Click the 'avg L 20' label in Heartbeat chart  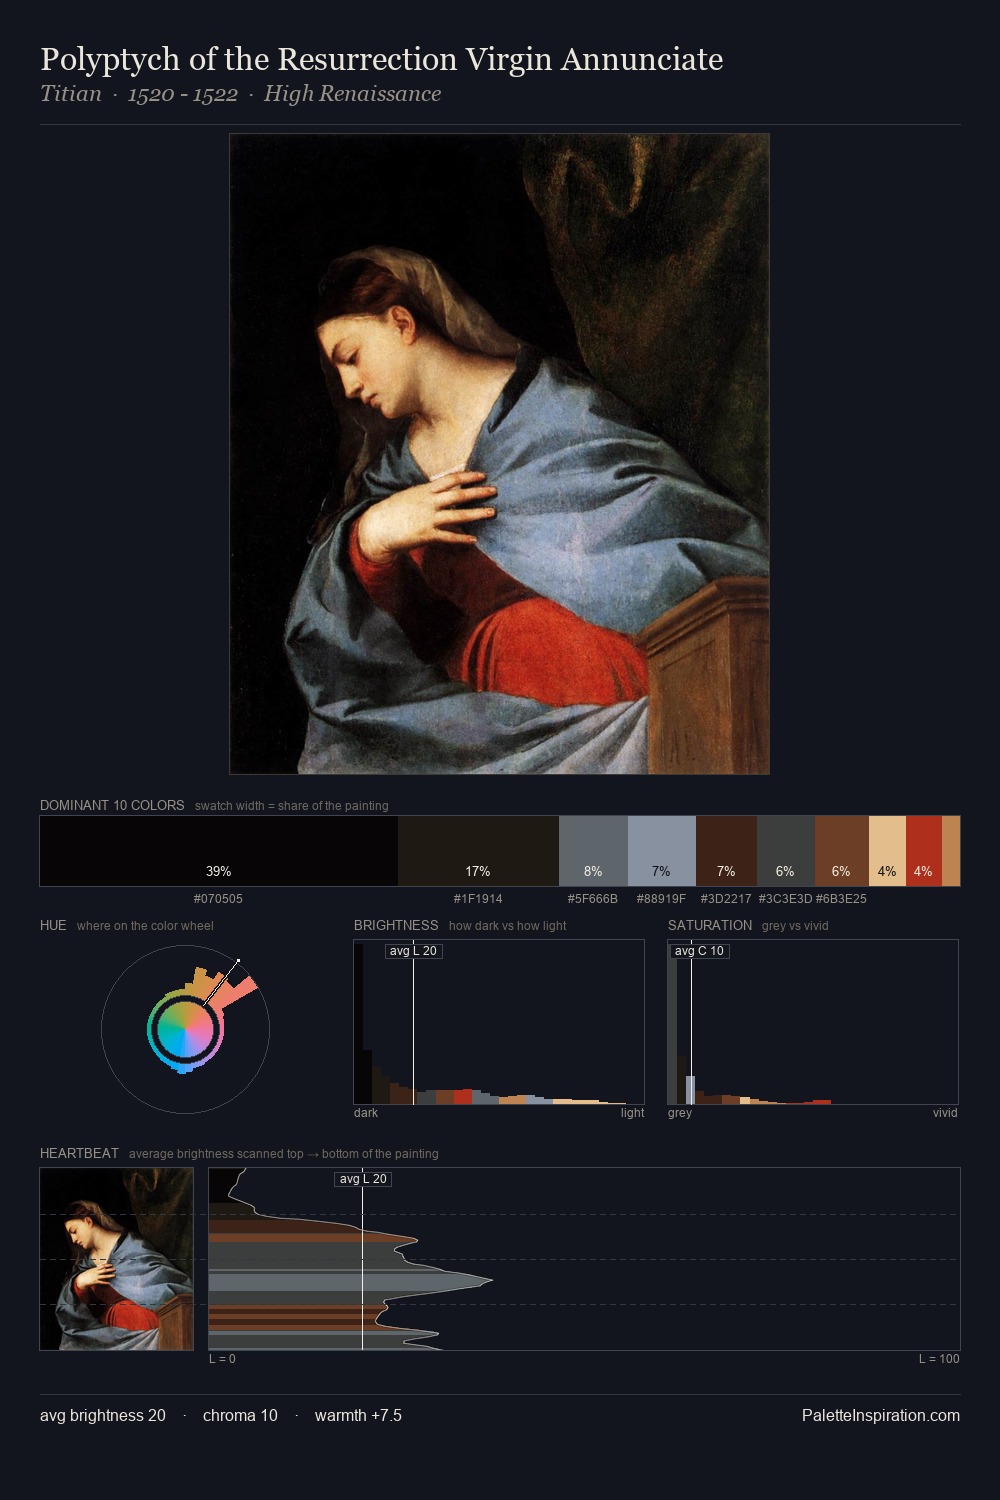(x=362, y=1179)
